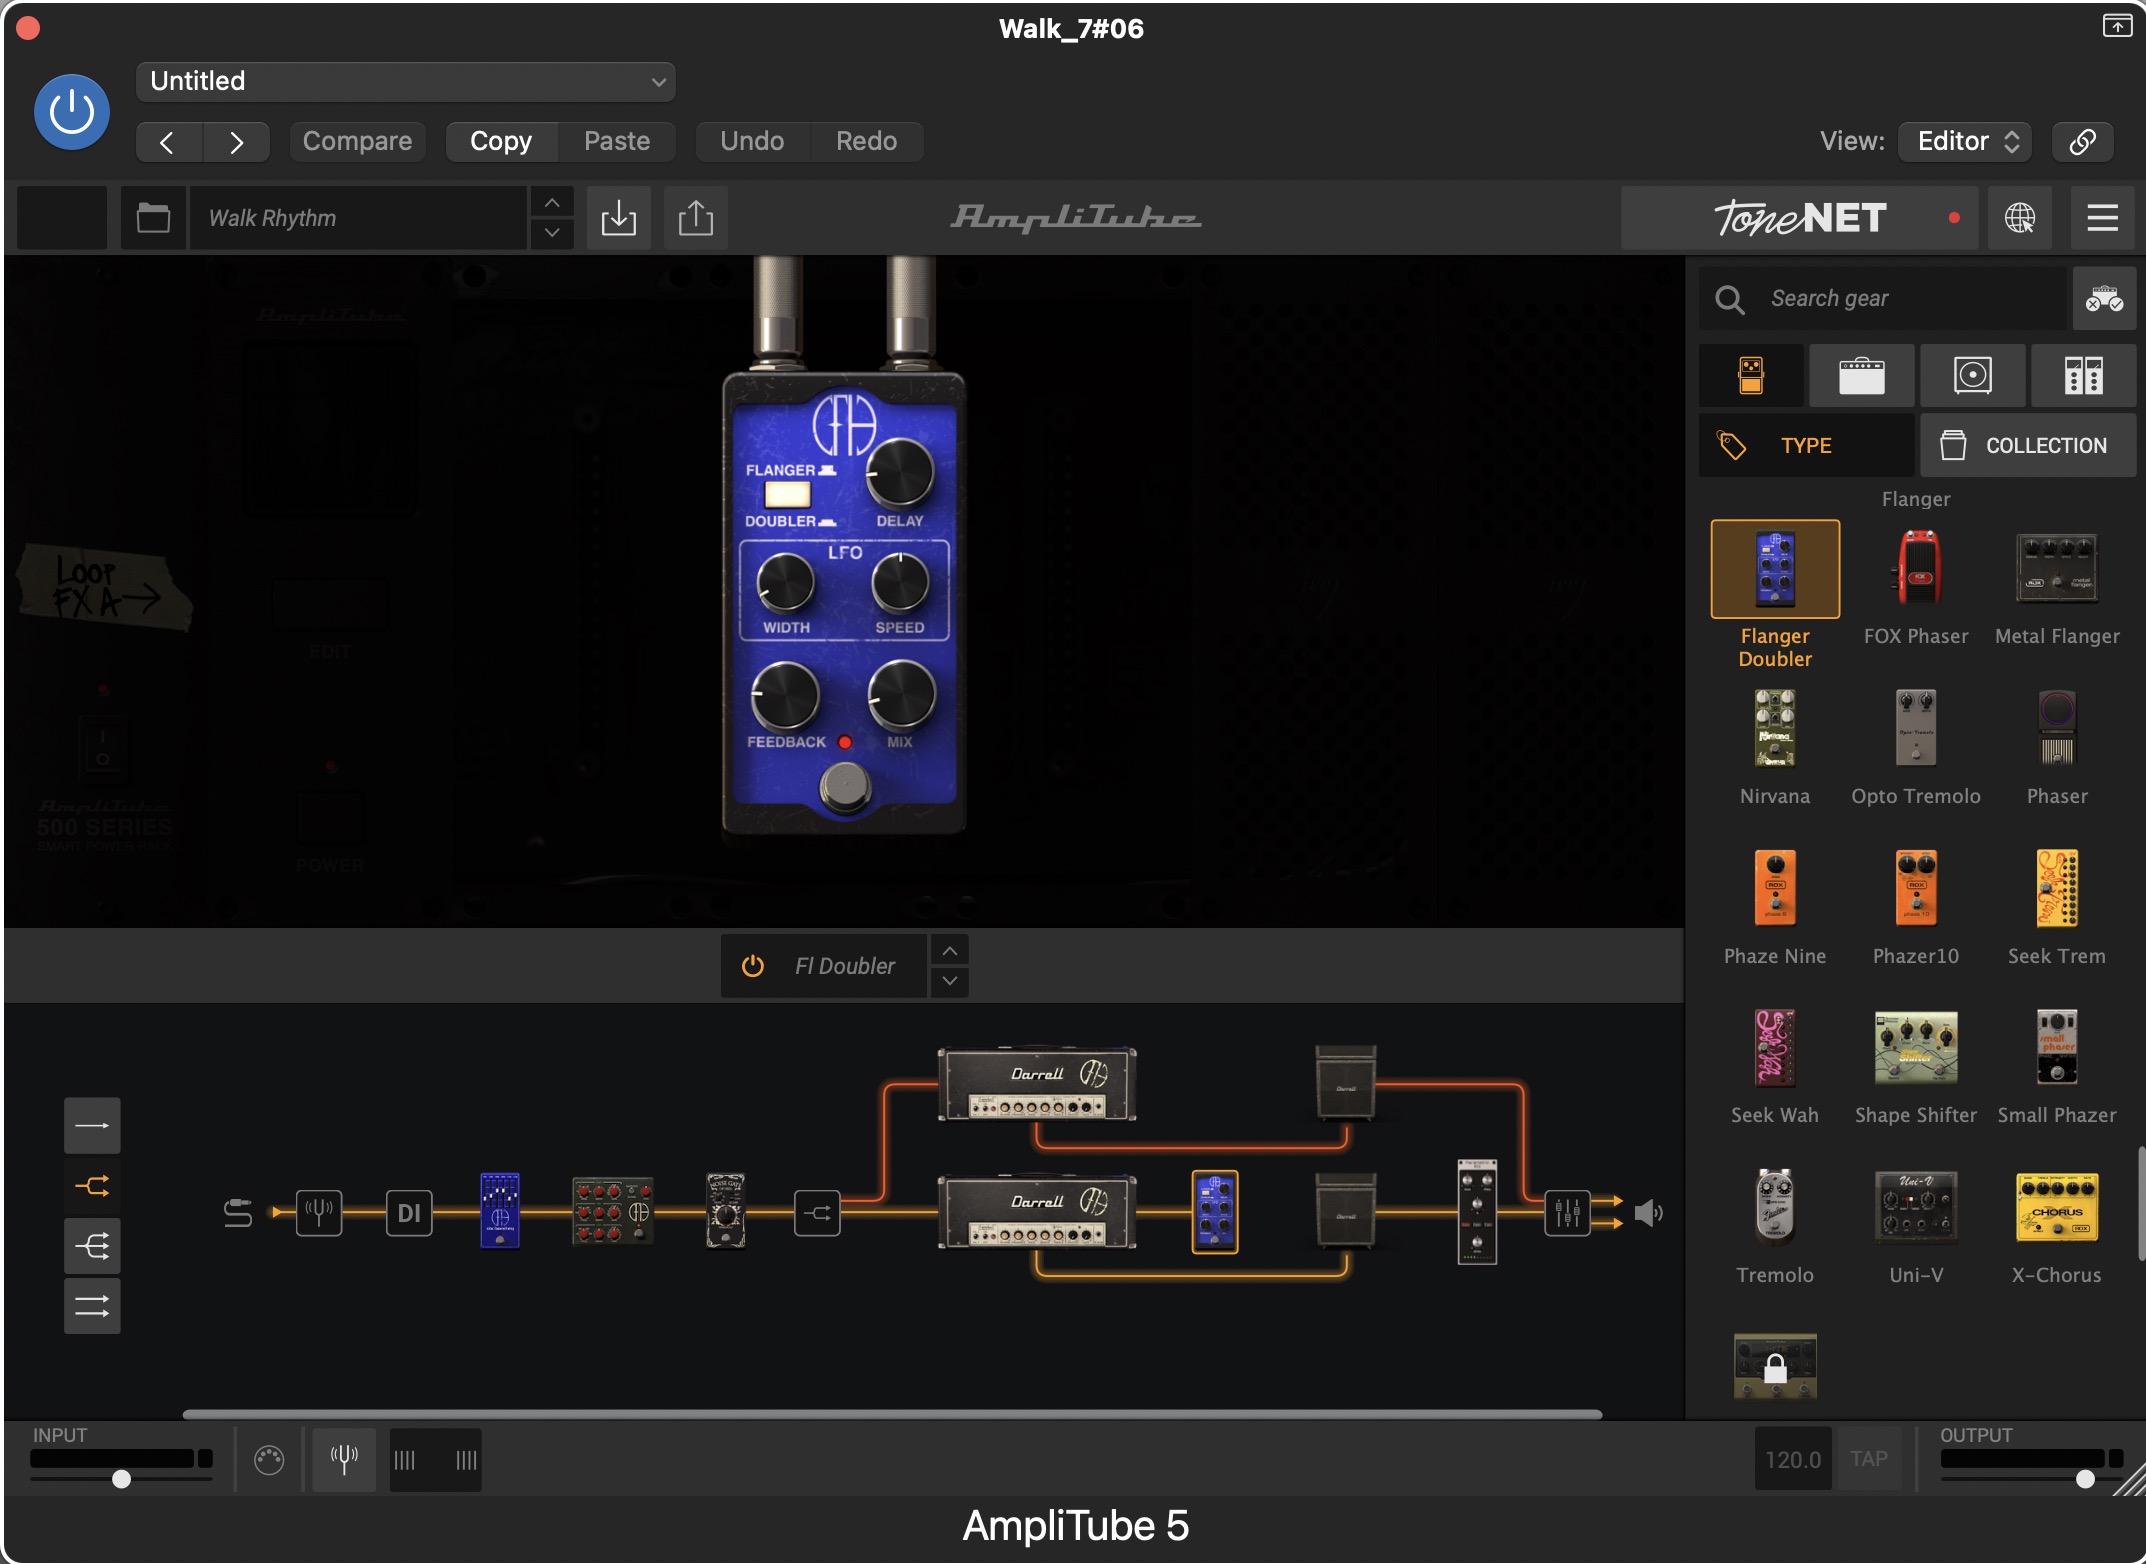Open the ToneNET panel
The image size is (2146, 1564).
[1799, 217]
